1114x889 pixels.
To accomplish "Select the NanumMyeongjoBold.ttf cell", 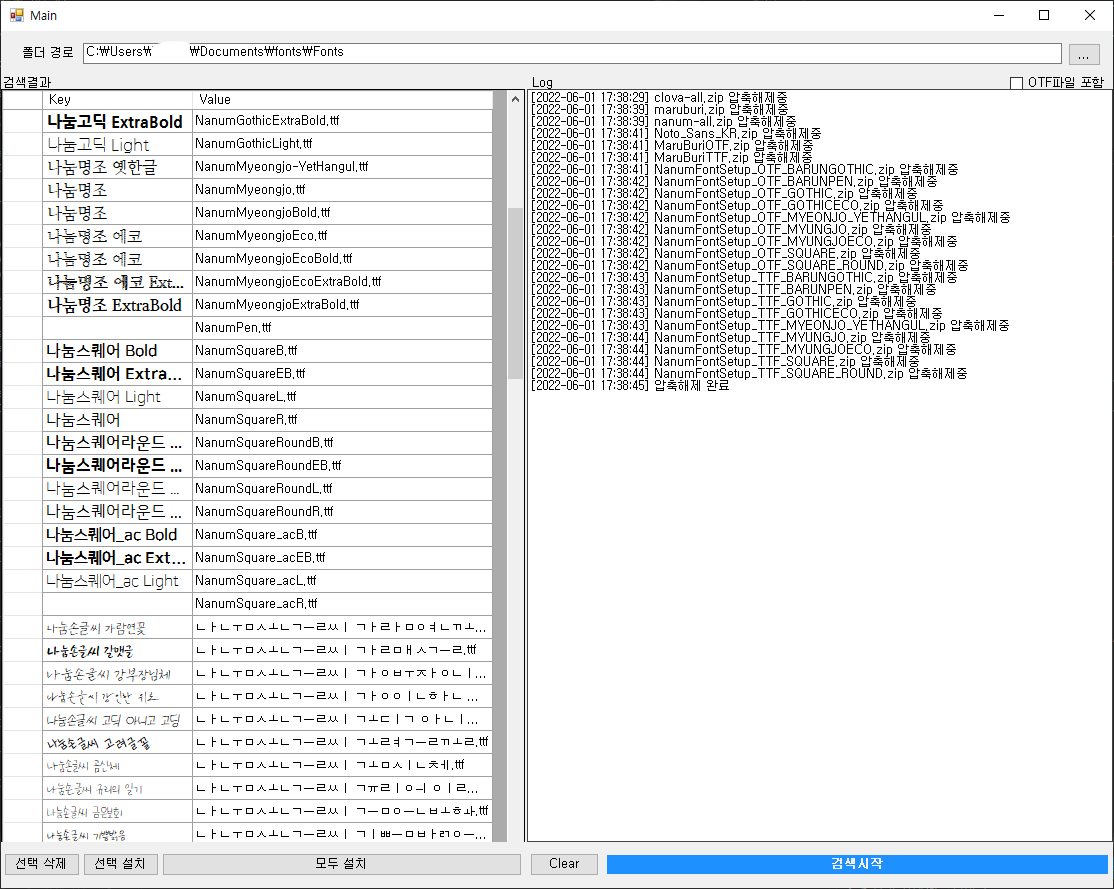I will point(342,212).
